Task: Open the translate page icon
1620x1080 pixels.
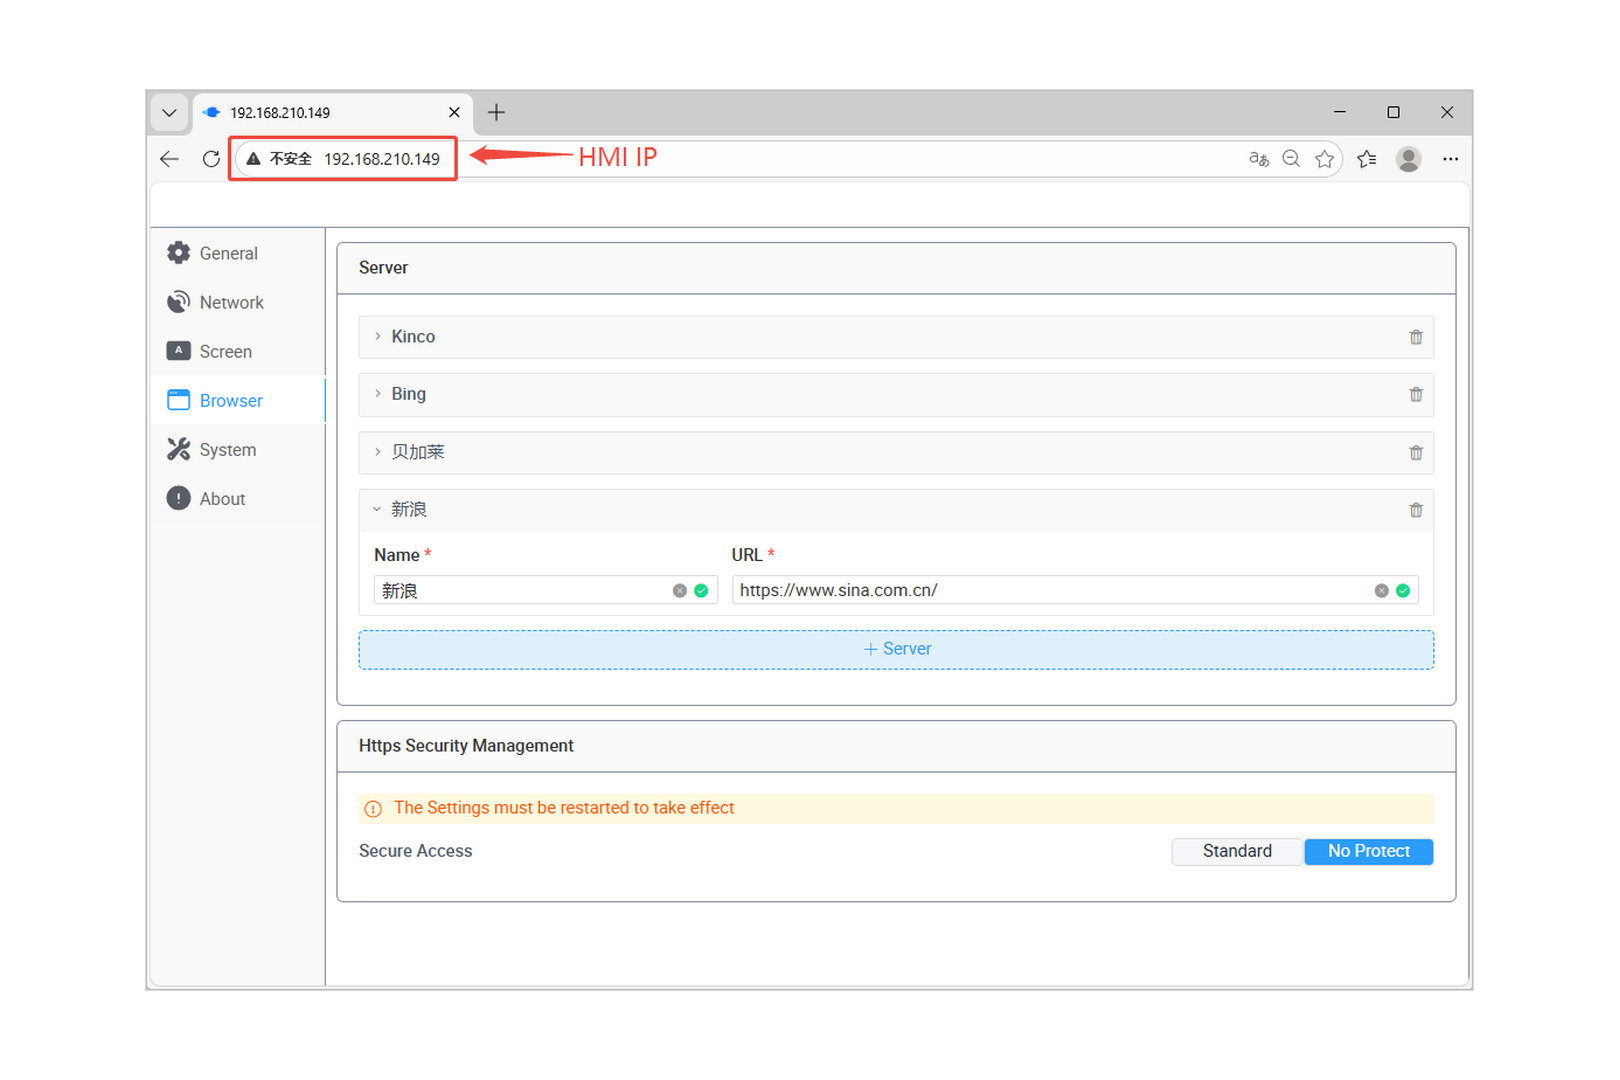Action: coord(1259,159)
